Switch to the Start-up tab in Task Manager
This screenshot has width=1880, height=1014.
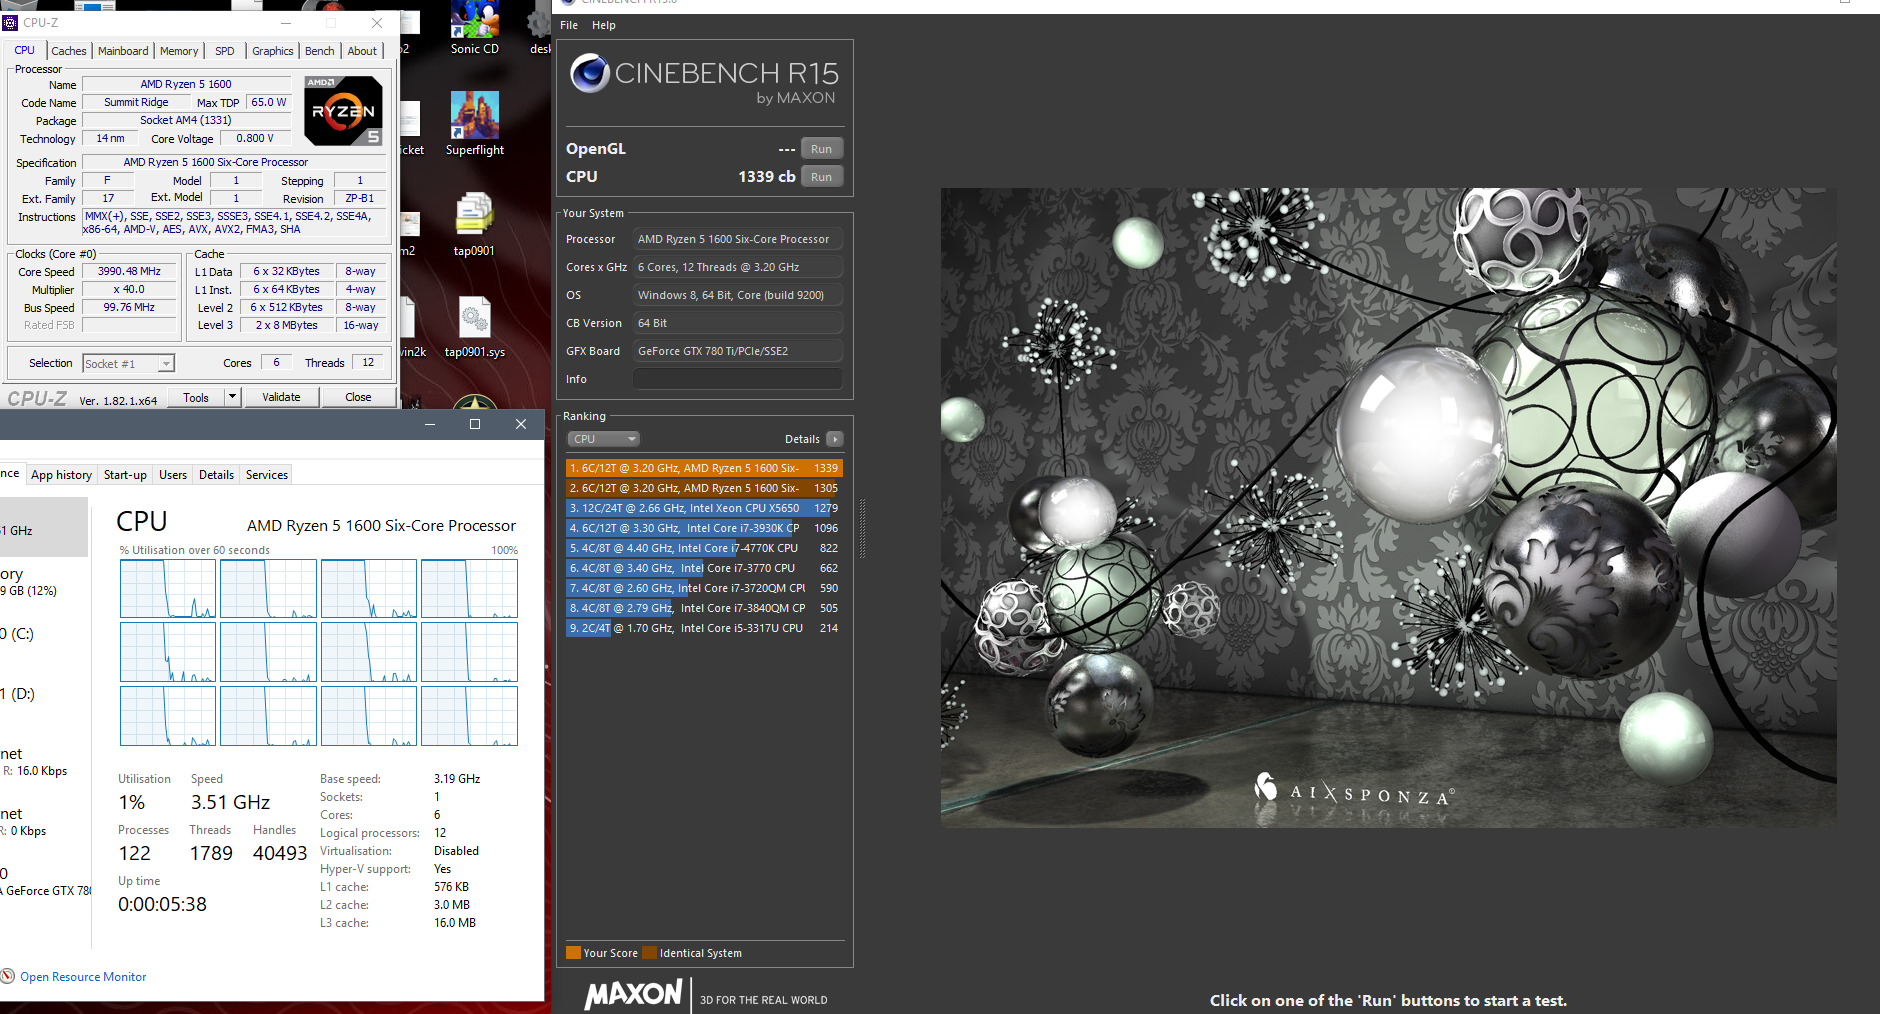(x=125, y=475)
